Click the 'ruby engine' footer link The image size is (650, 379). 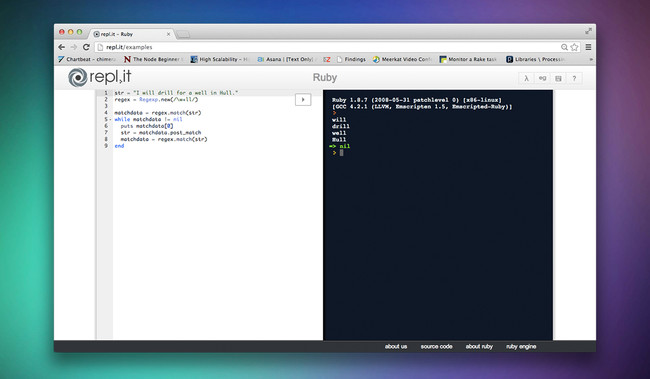pyautogui.click(x=521, y=347)
